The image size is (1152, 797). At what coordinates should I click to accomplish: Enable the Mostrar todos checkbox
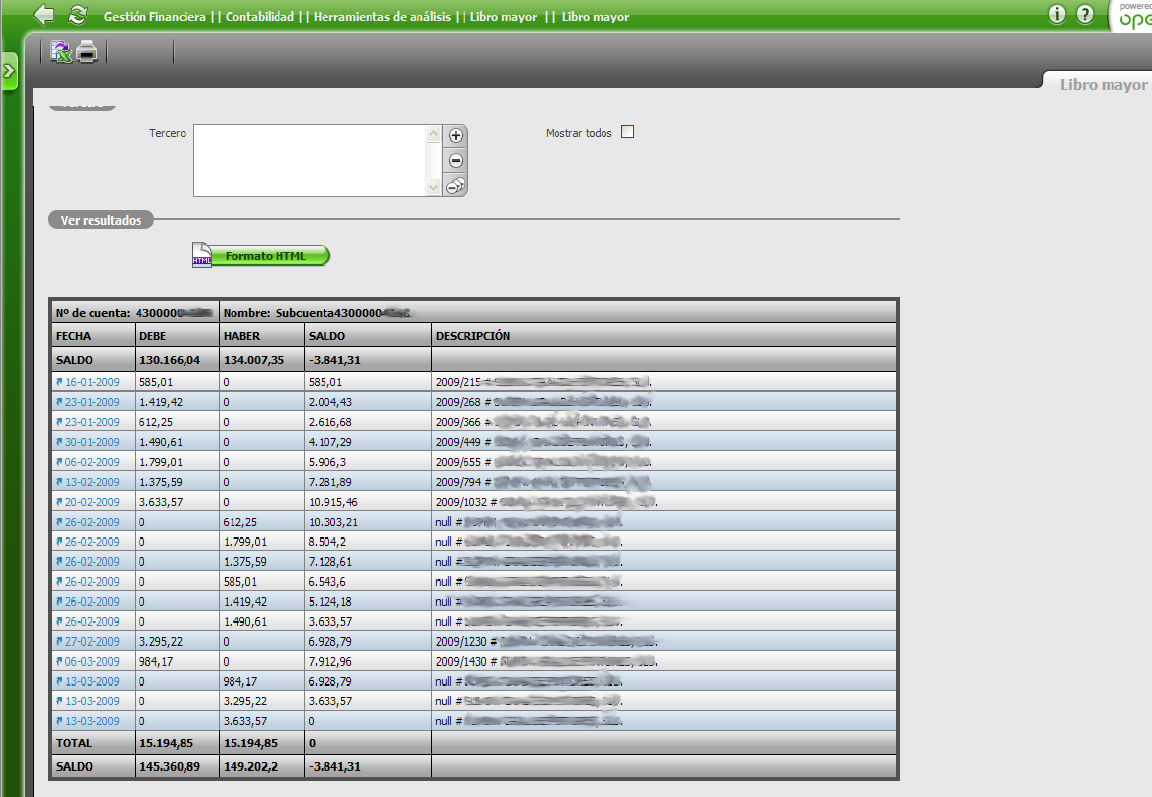tap(627, 131)
